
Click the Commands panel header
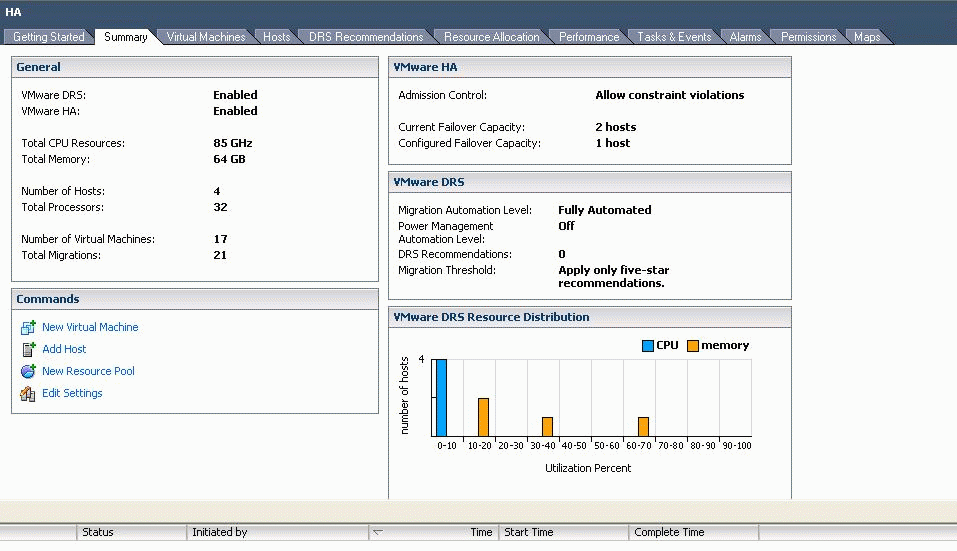pyautogui.click(x=195, y=299)
